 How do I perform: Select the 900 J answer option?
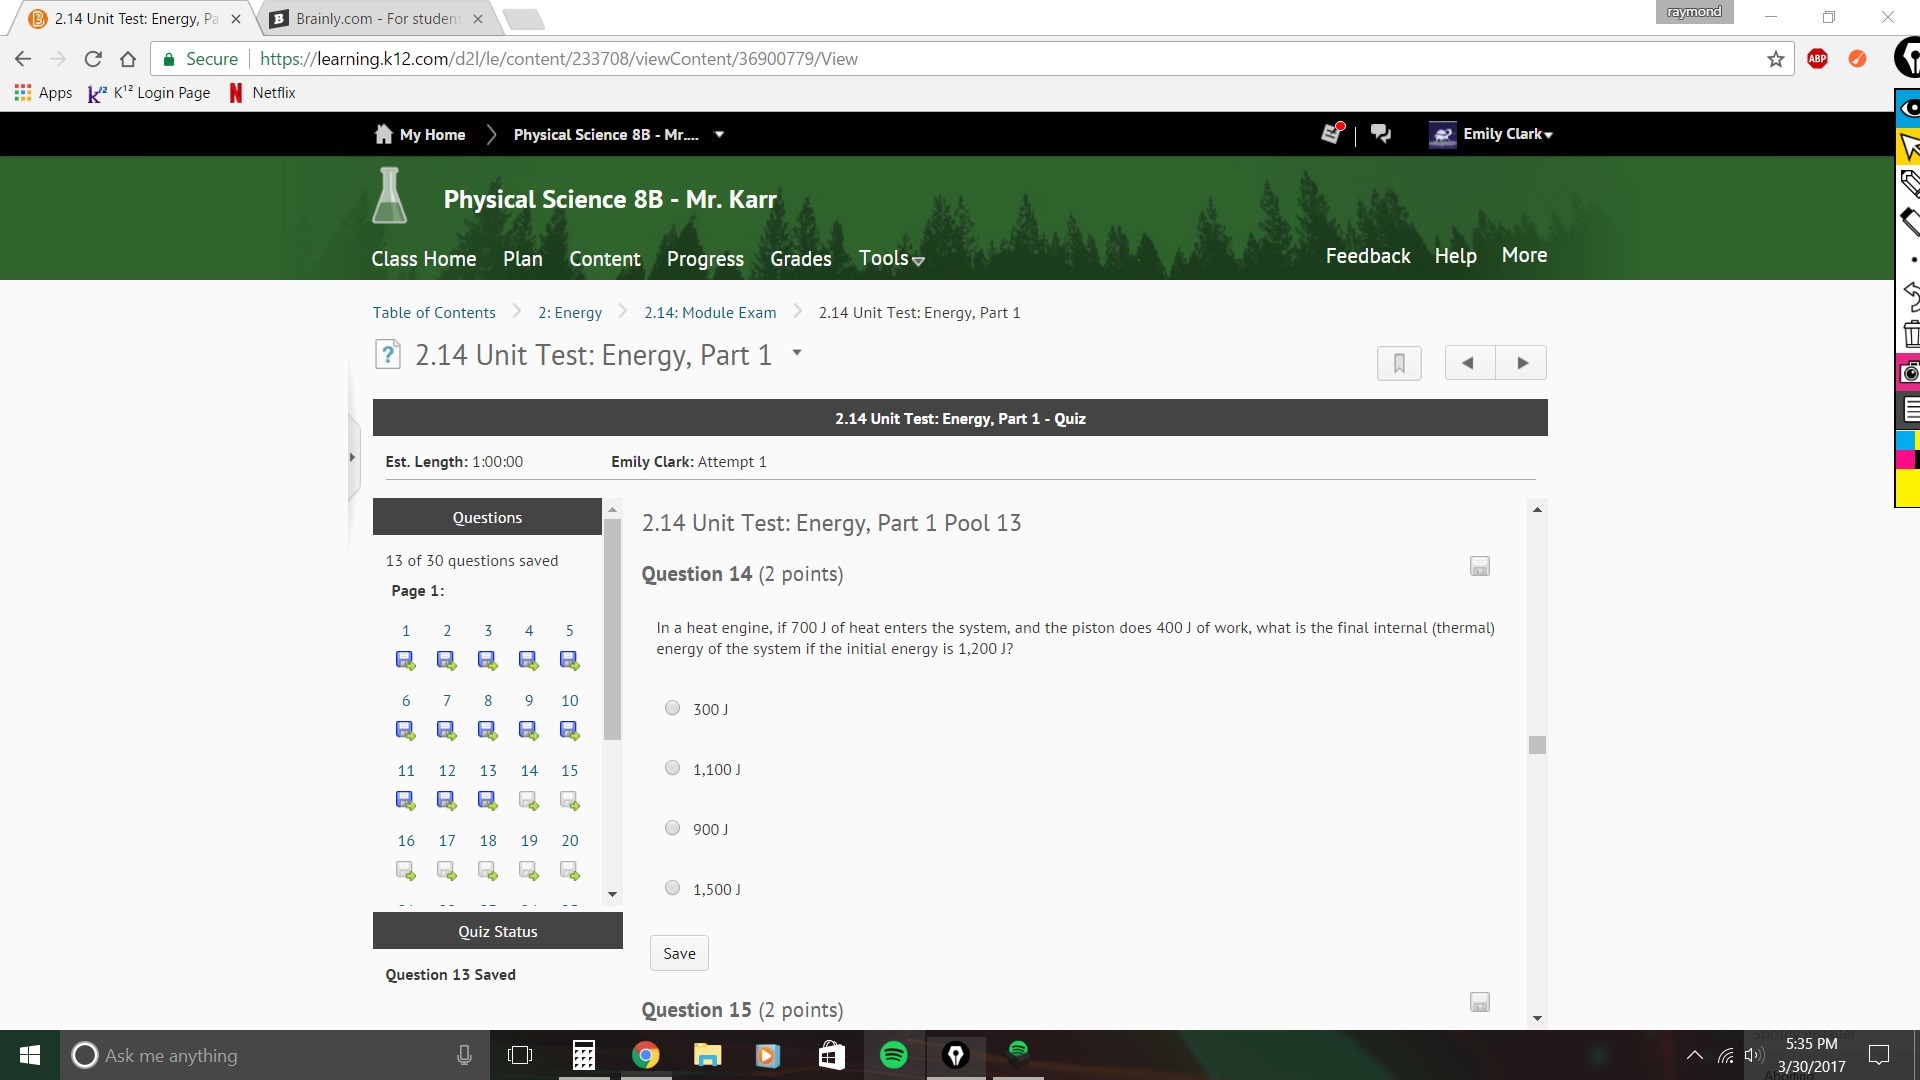click(673, 828)
